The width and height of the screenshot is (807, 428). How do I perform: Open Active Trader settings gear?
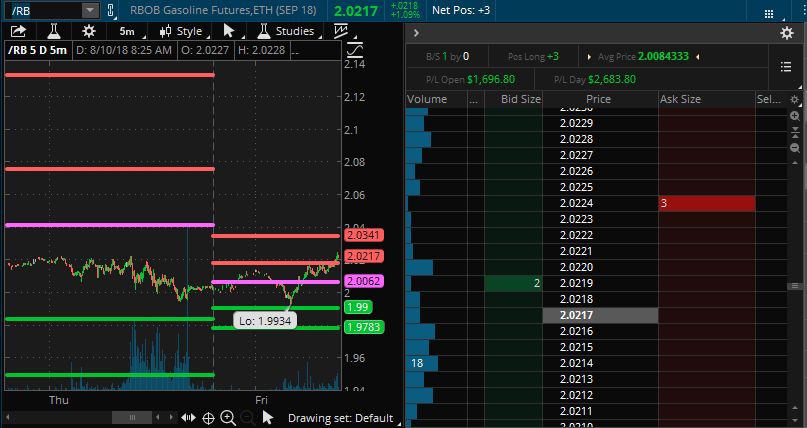786,33
